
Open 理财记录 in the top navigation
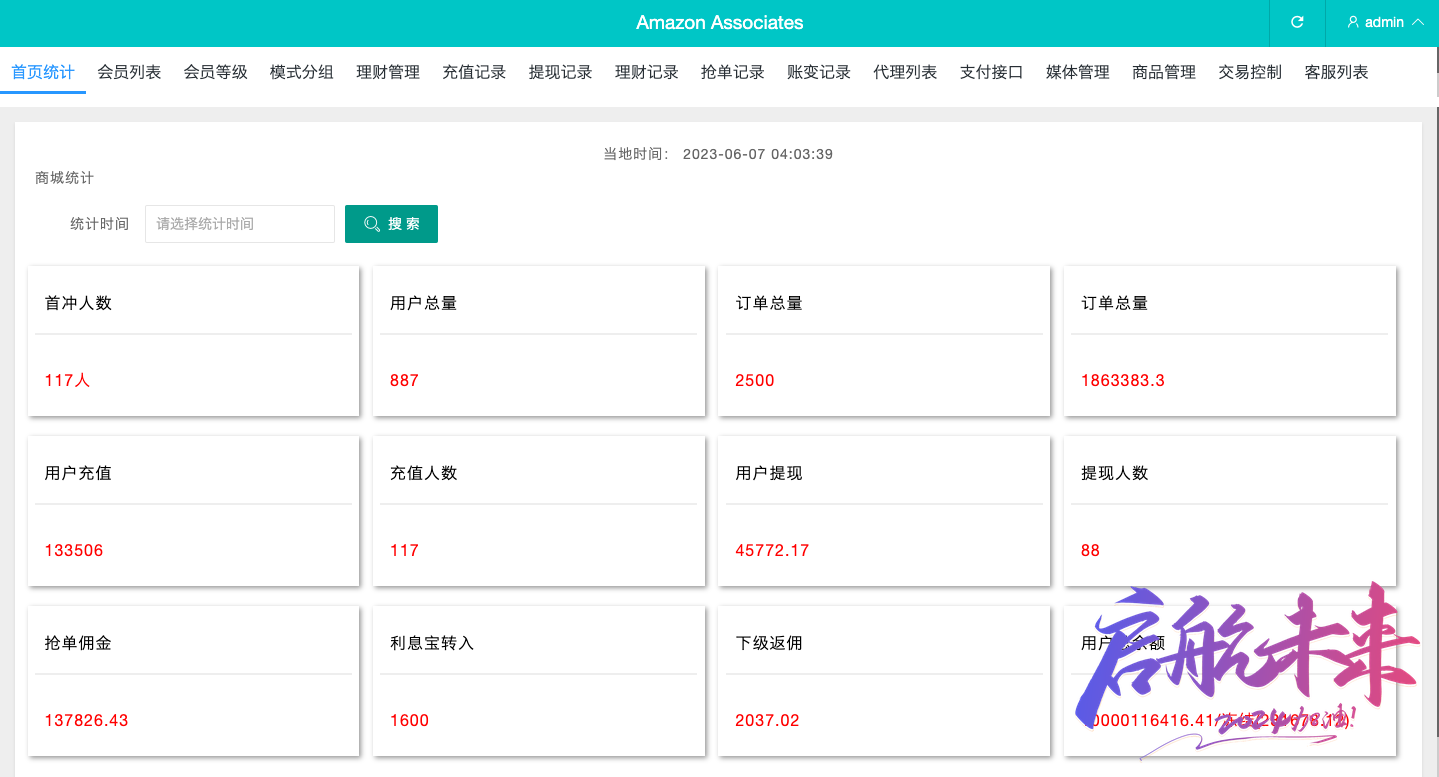[646, 72]
